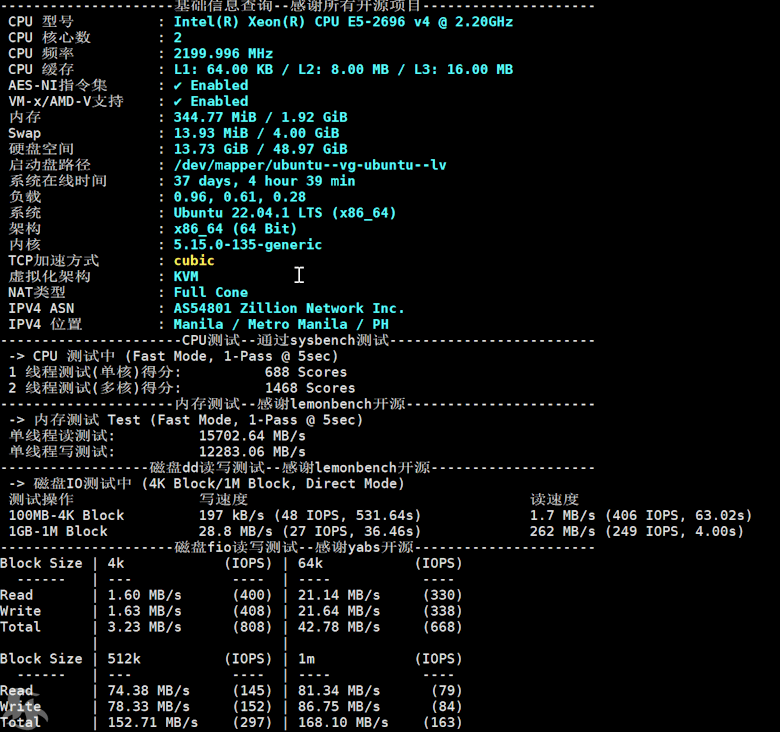Click the yellow cubic TCP value
Image resolution: width=780 pixels, height=732 pixels.
point(194,261)
